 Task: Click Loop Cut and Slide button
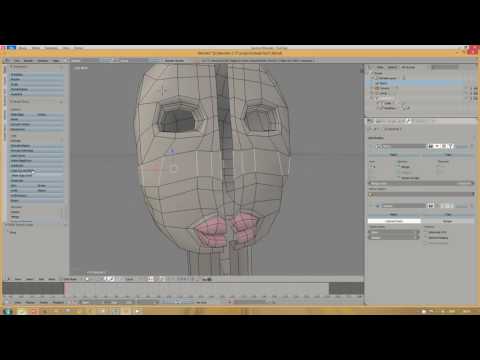(37, 170)
